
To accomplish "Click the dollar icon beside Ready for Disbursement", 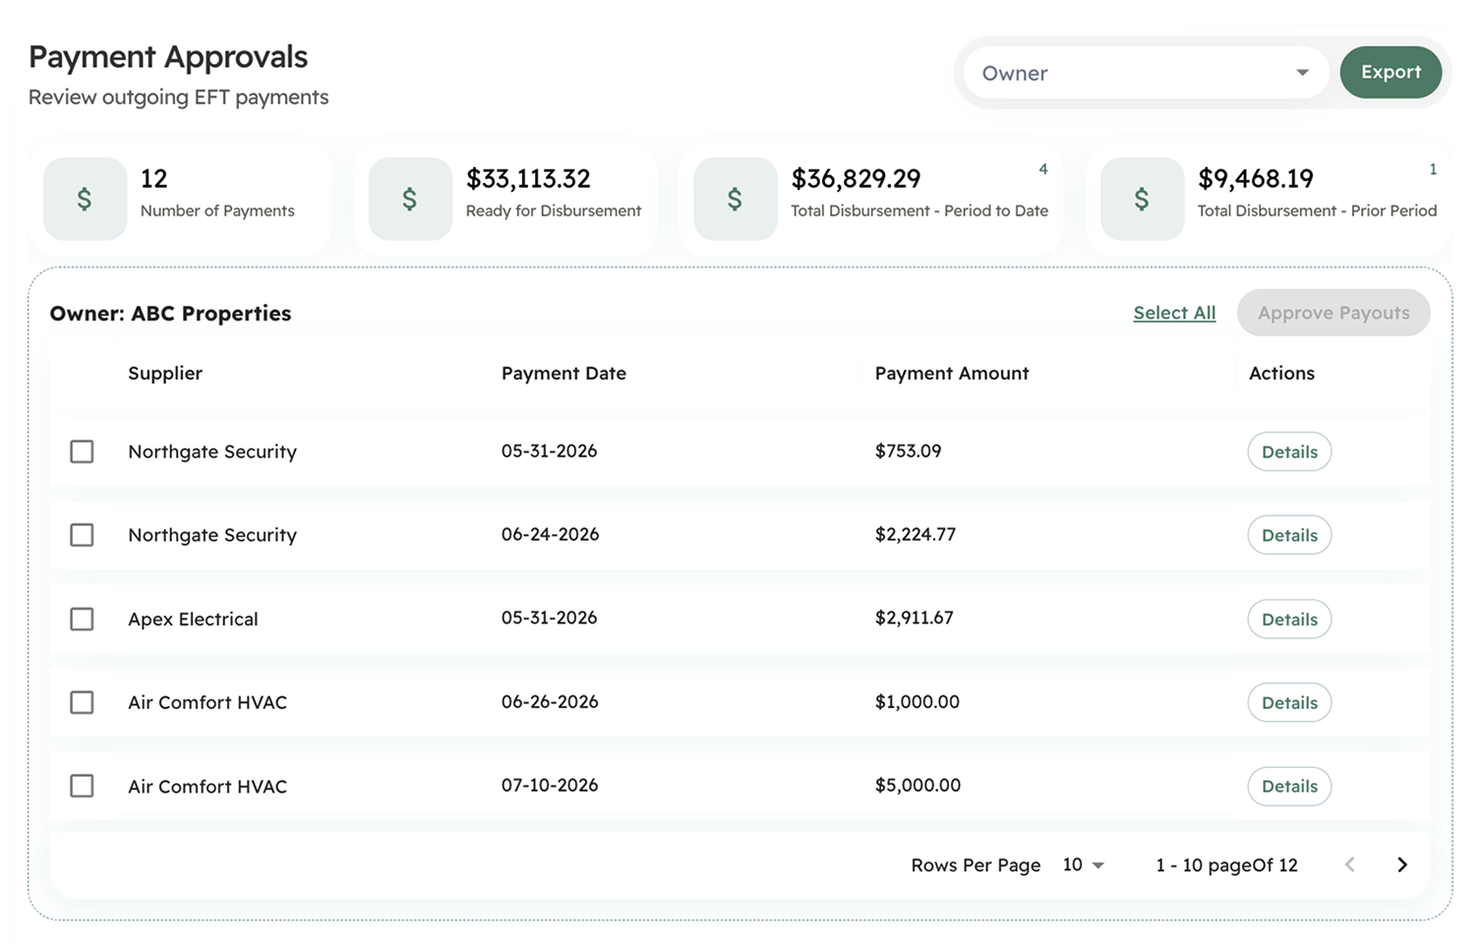I will (410, 199).
